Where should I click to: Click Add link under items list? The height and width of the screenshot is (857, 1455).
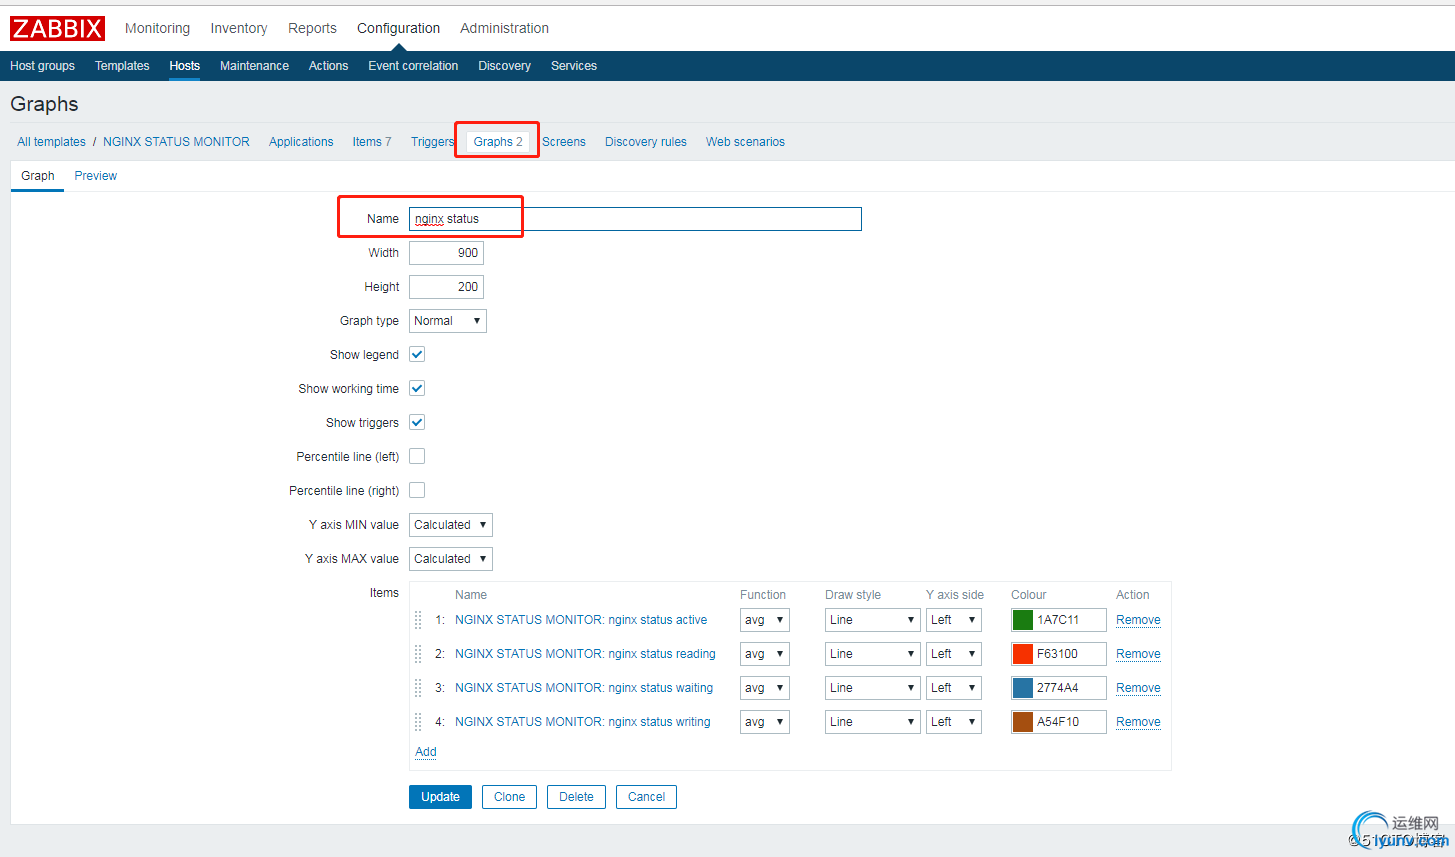pyautogui.click(x=426, y=752)
